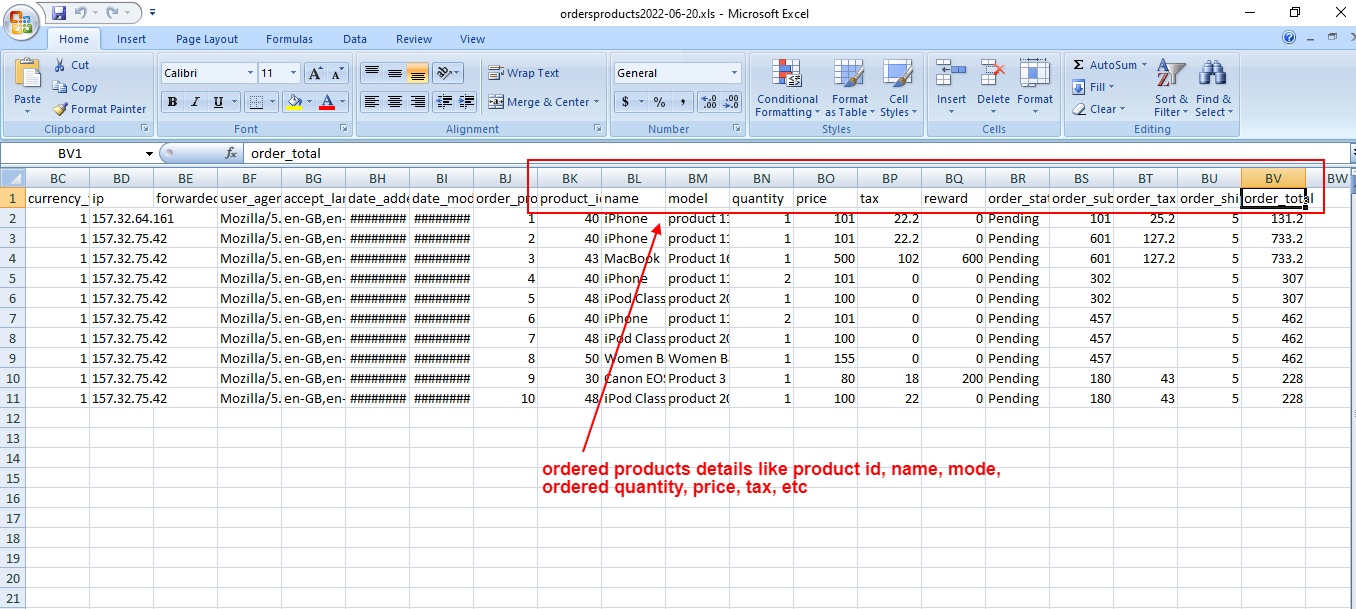
Task: Click the Insert cells icon
Action: click(951, 87)
